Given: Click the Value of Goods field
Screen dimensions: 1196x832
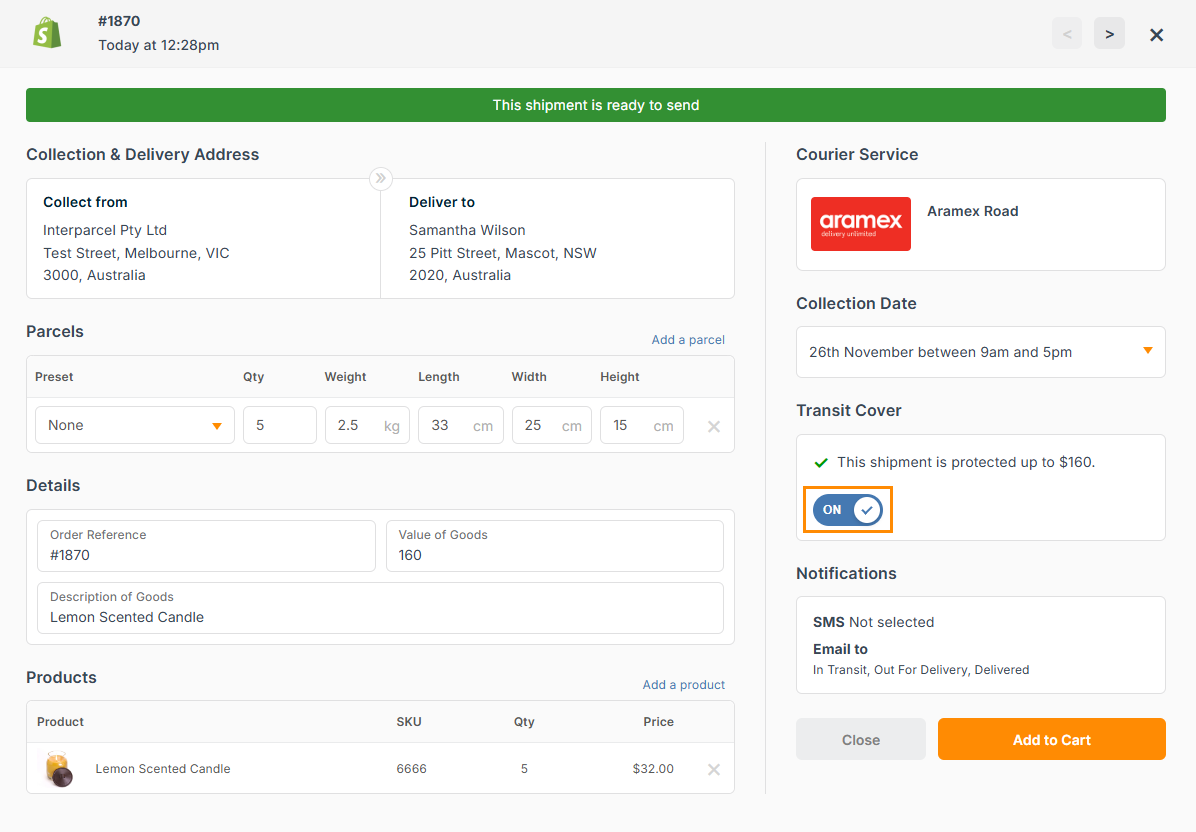Looking at the screenshot, I should click(x=554, y=546).
